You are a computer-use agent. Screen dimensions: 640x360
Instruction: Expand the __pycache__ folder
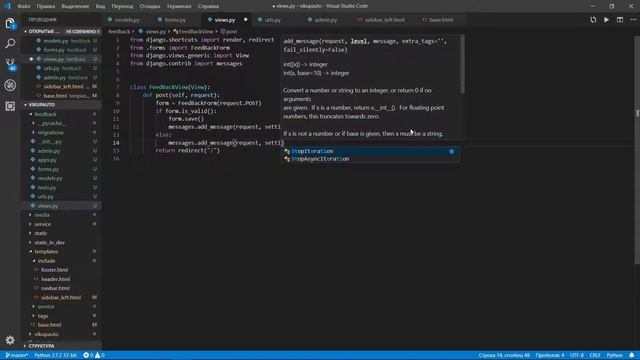52,123
